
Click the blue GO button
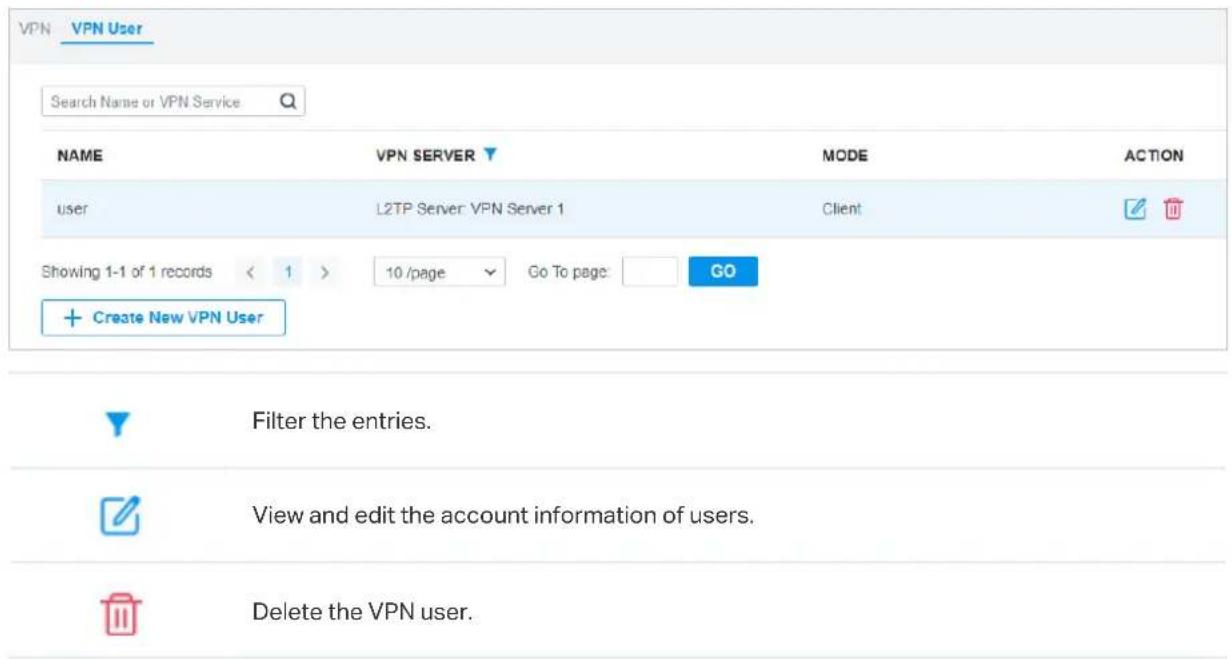coord(723,271)
